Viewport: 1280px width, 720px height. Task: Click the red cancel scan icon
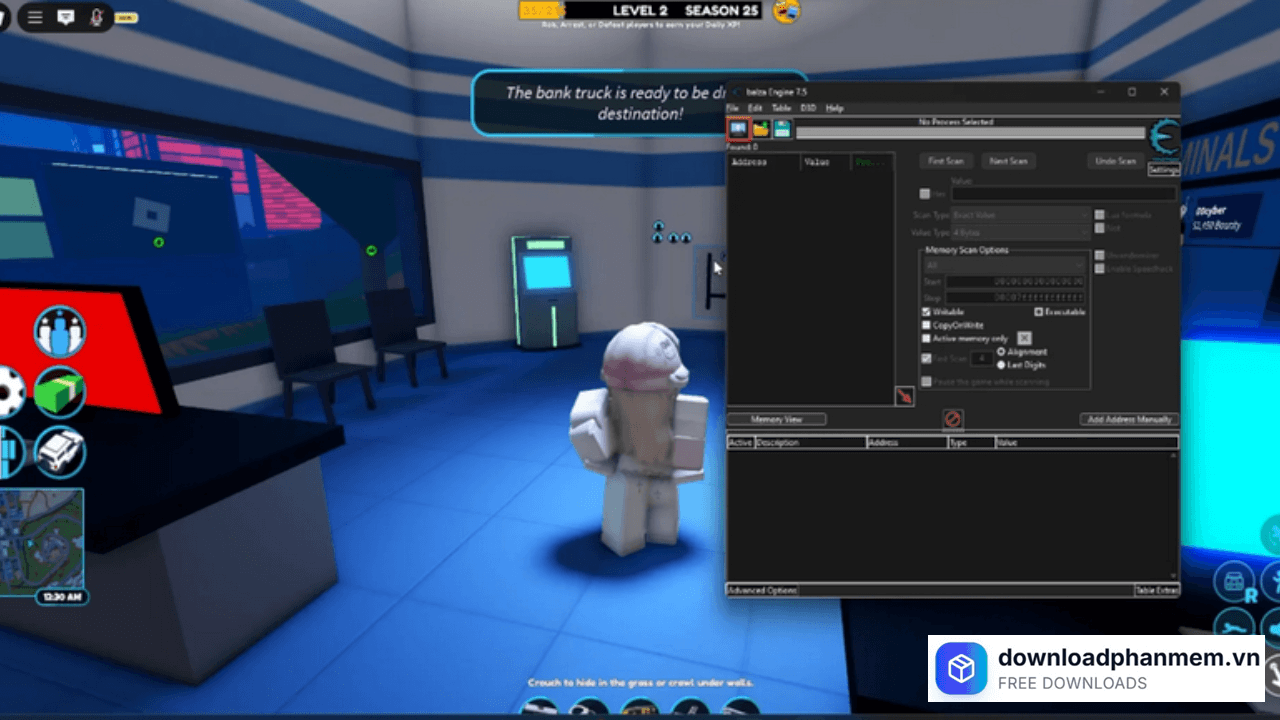(x=952, y=419)
